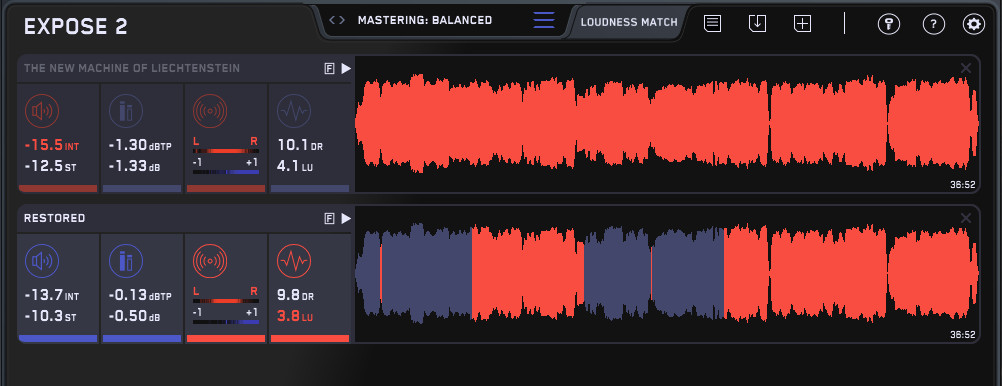Screen dimensions: 1002x386
Task: Open the notes list icon
Action: [x=712, y=24]
